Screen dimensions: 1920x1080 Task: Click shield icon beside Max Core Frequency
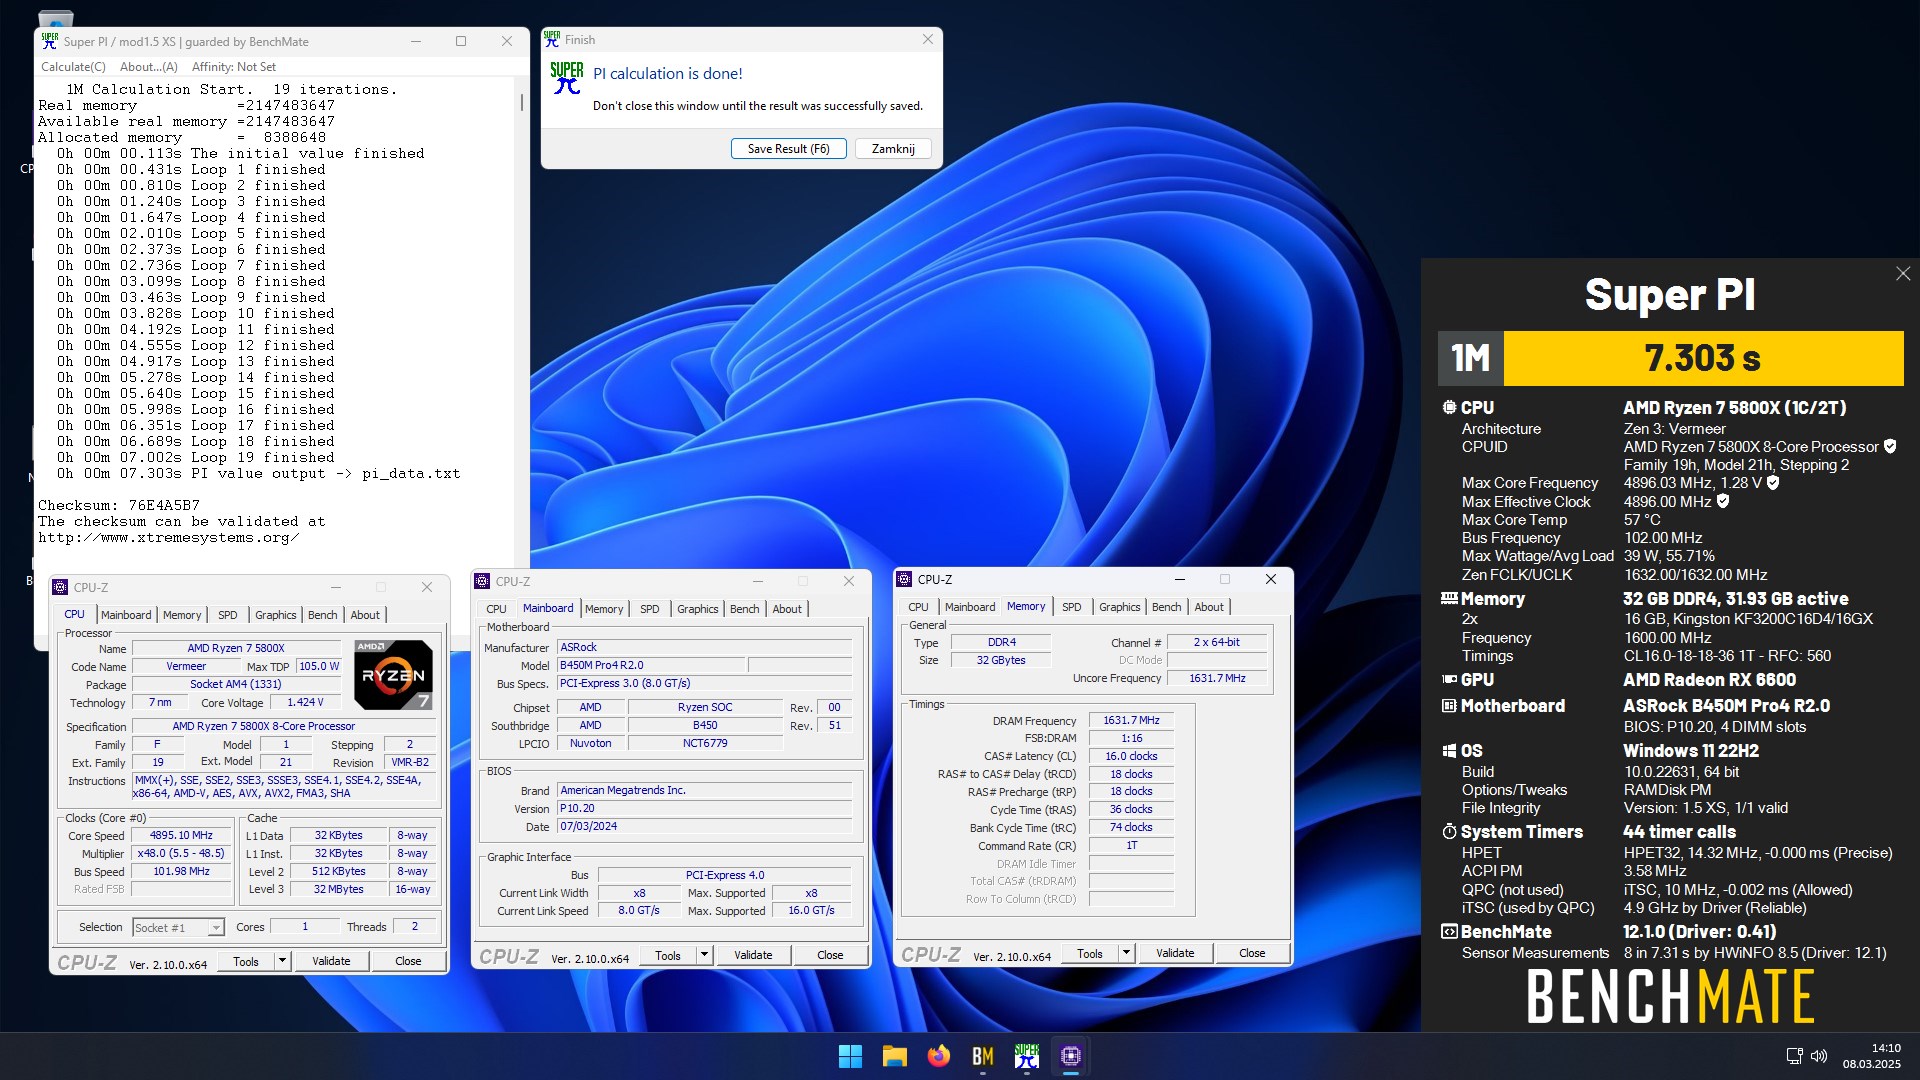point(1773,483)
